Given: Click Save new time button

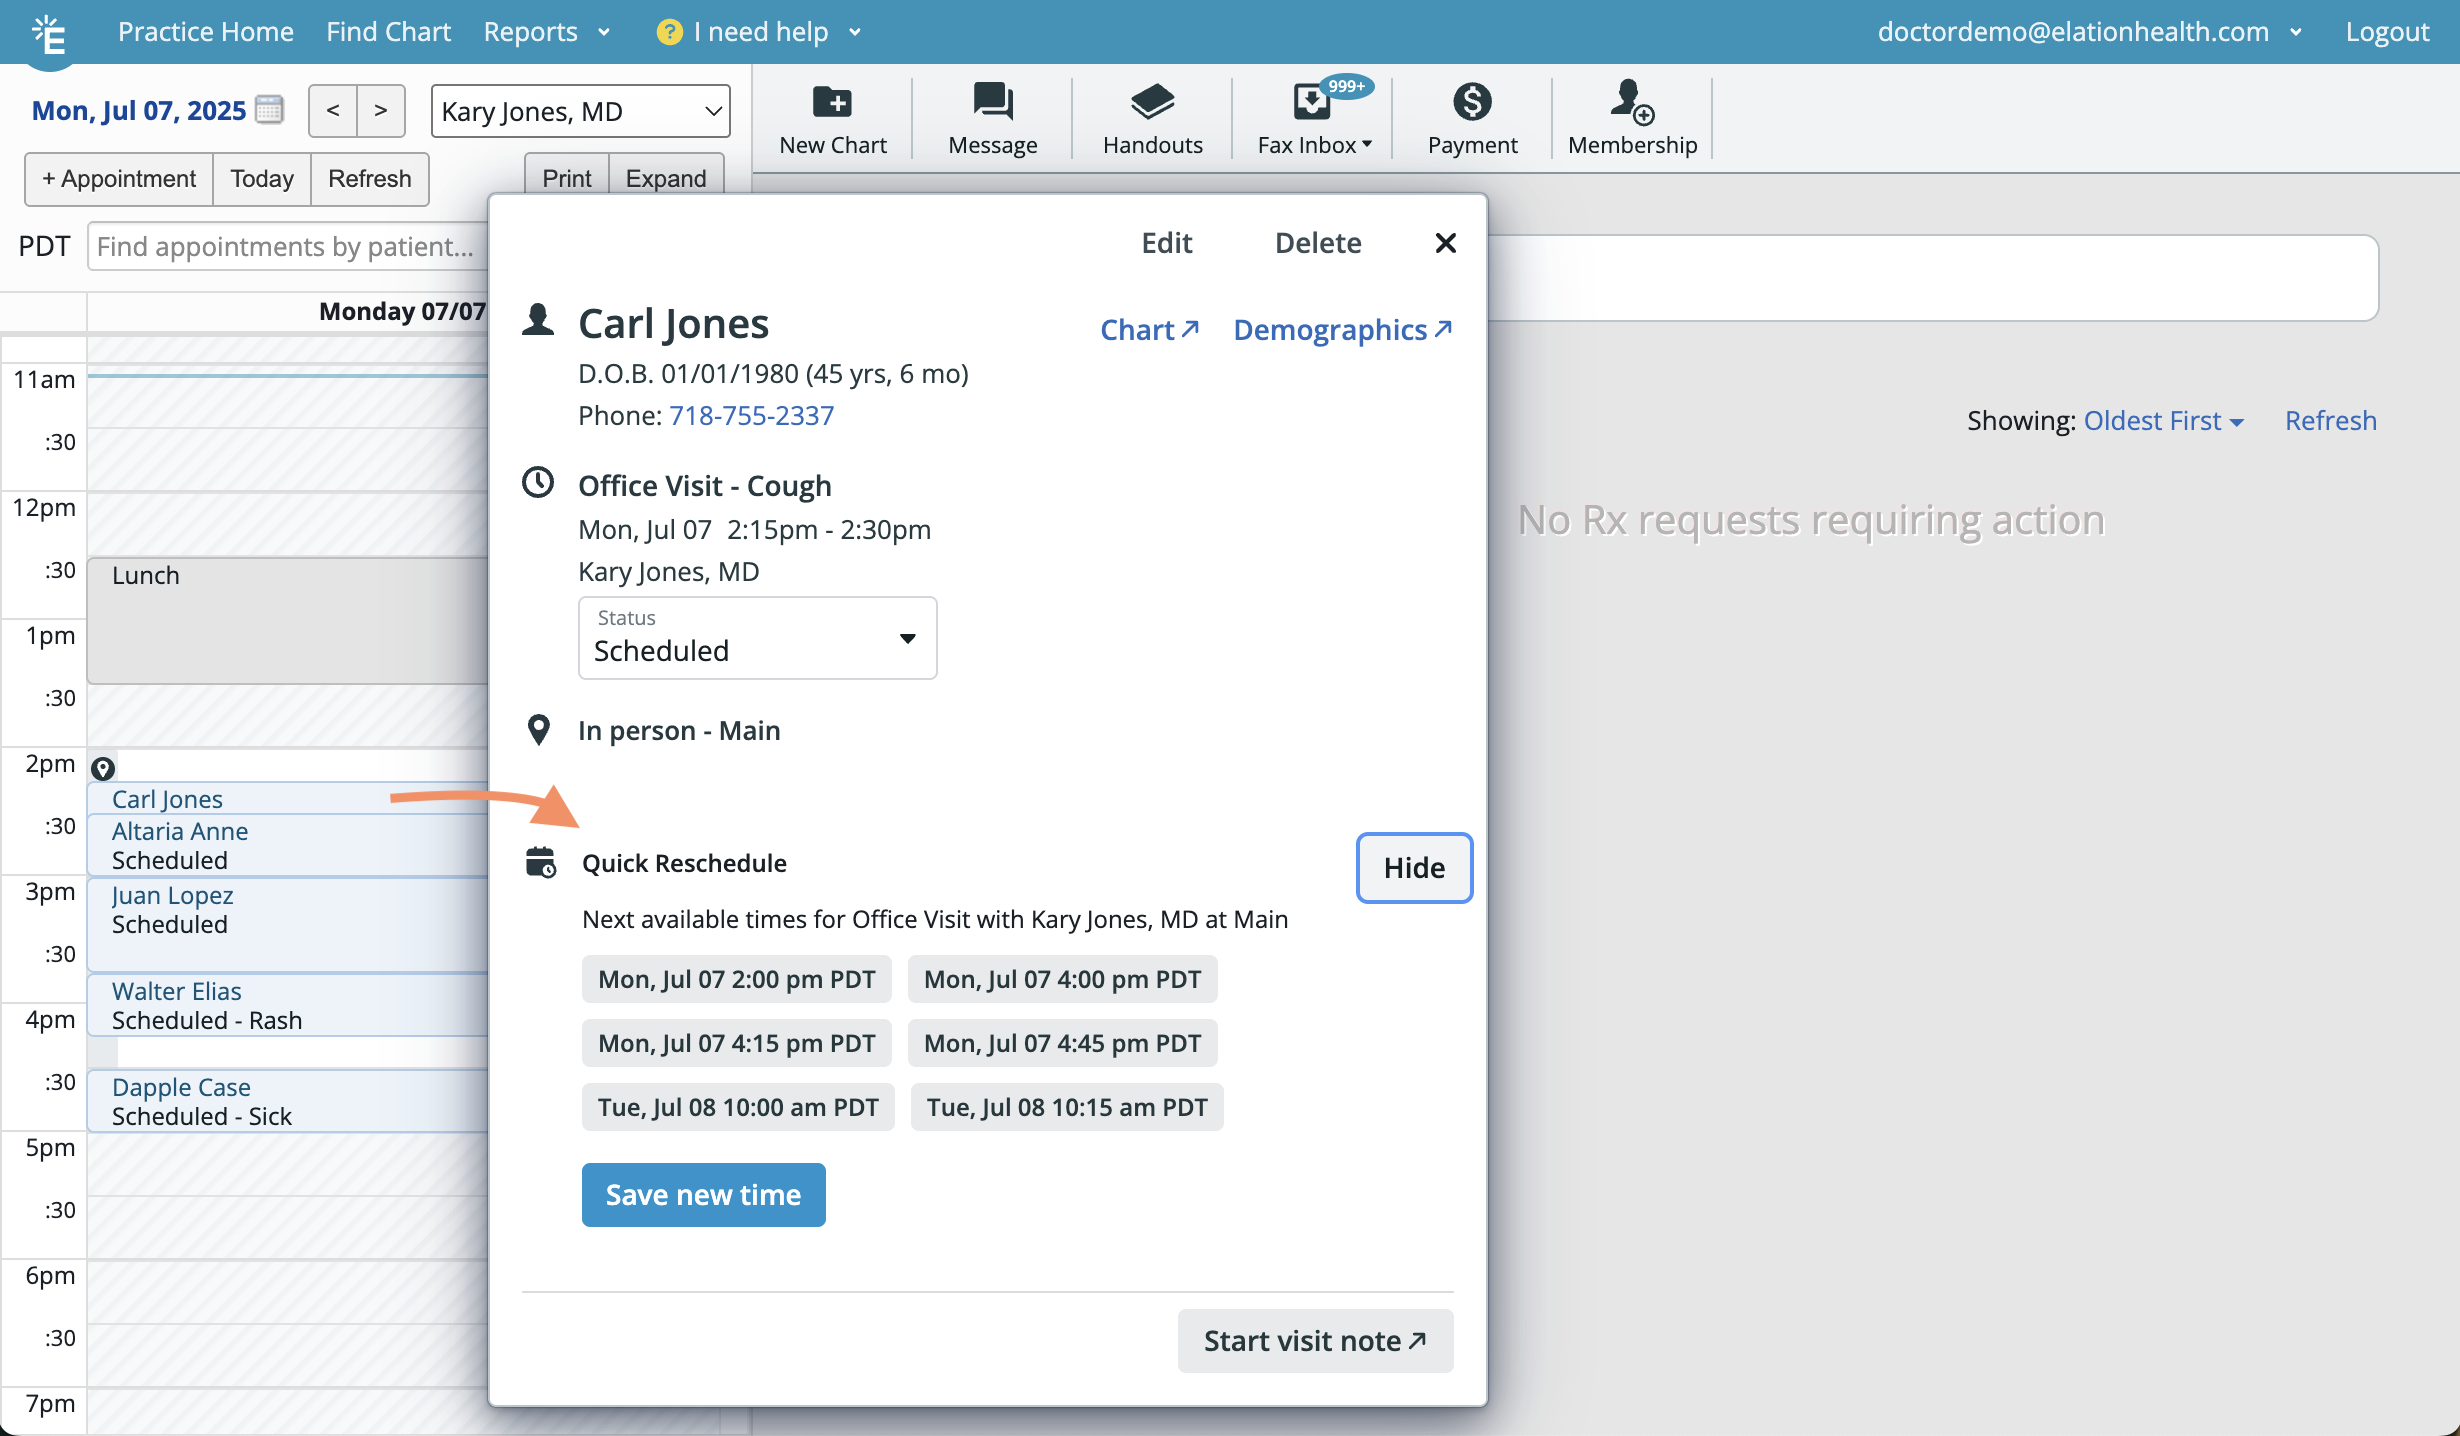Looking at the screenshot, I should coord(703,1194).
